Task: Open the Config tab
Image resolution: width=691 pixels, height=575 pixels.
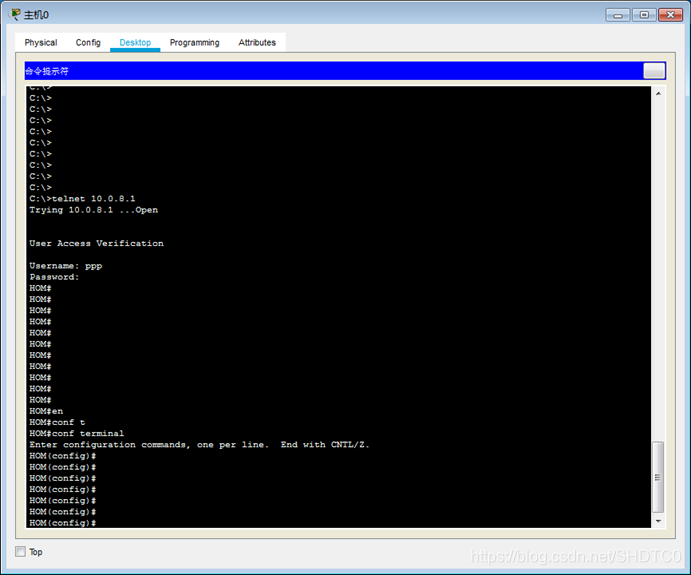Action: coord(88,43)
